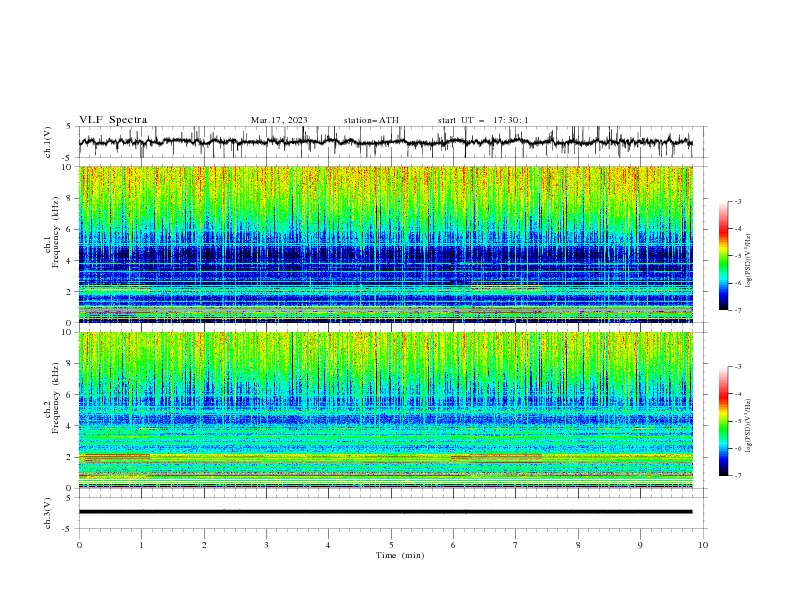Click the 'start UT = 17:30:1' text
Image resolution: width=792 pixels, height=612 pixels.
[483, 120]
